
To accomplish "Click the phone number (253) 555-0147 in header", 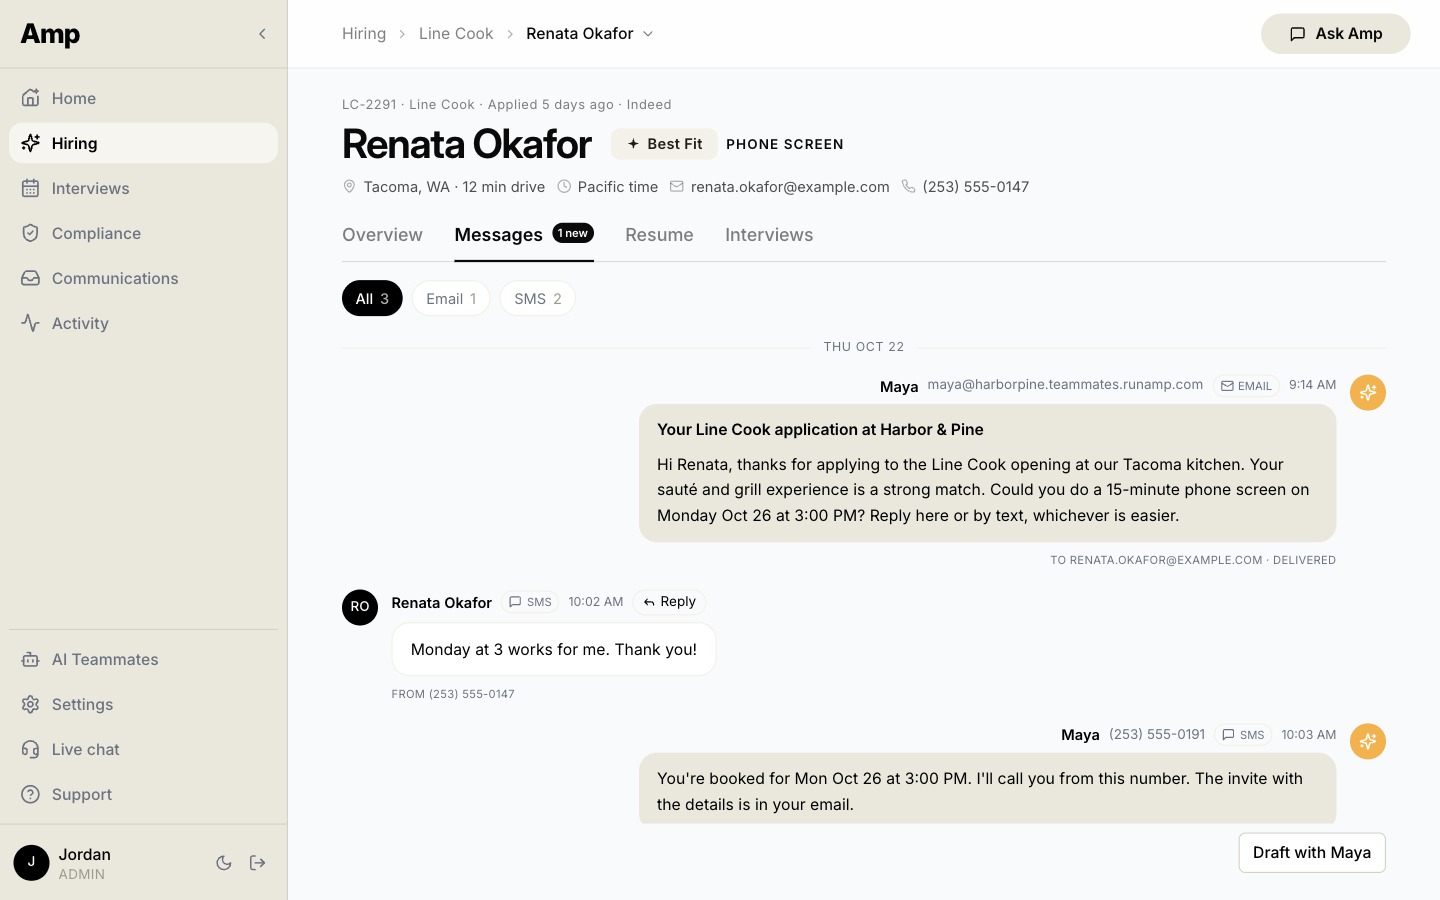I will (976, 187).
